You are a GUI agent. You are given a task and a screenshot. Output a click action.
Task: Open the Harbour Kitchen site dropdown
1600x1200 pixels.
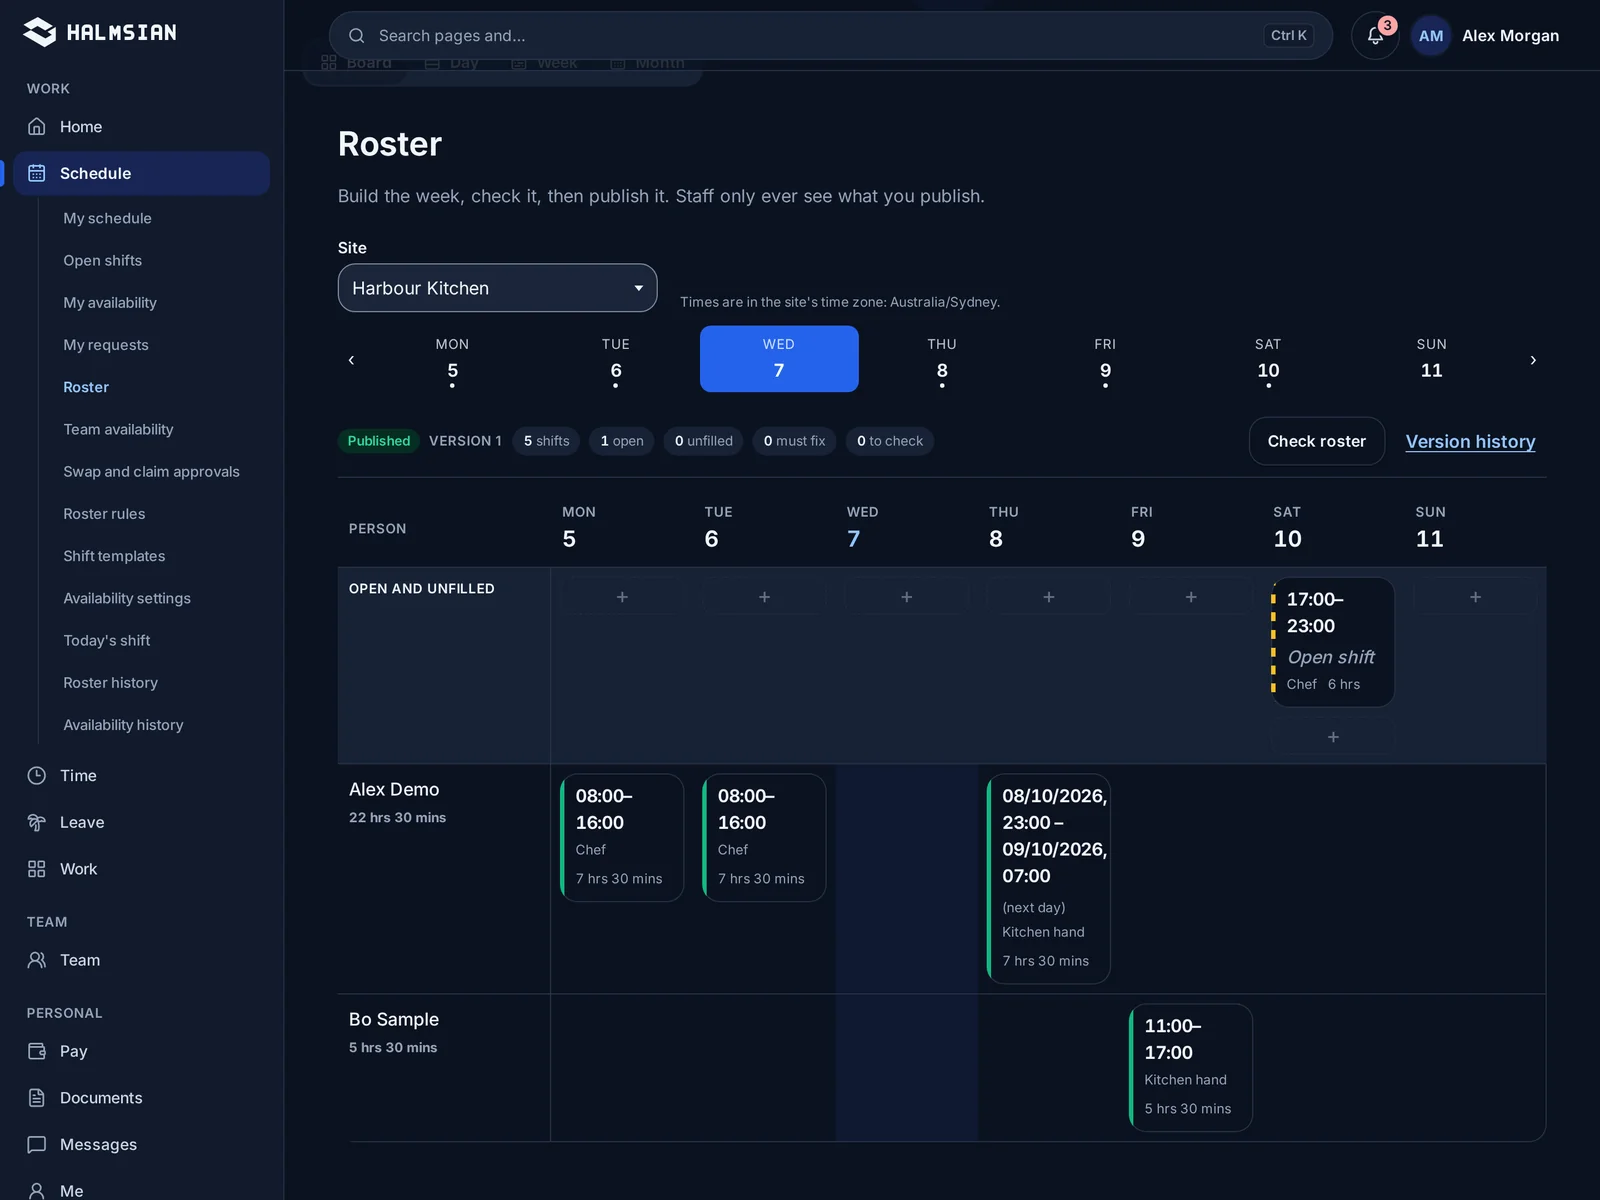pos(497,288)
